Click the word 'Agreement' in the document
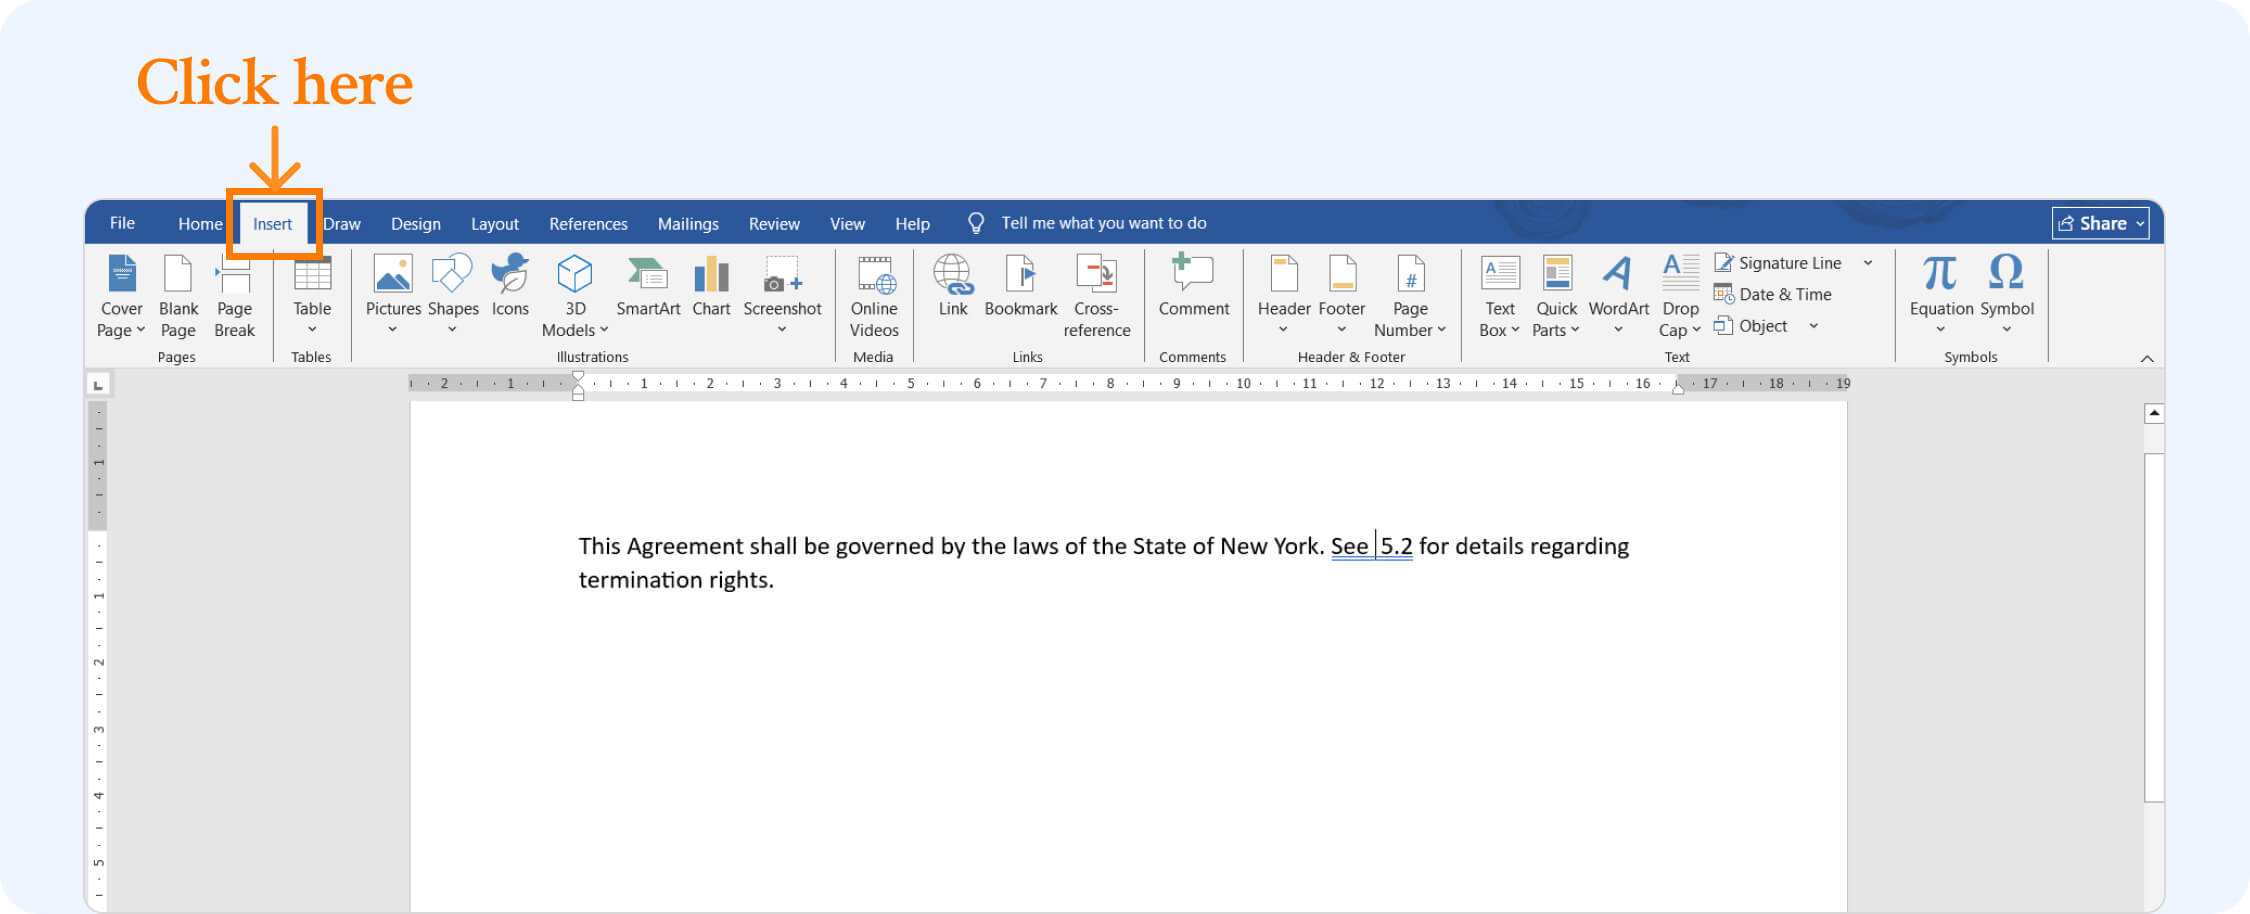Image resolution: width=2250 pixels, height=914 pixels. click(x=685, y=547)
